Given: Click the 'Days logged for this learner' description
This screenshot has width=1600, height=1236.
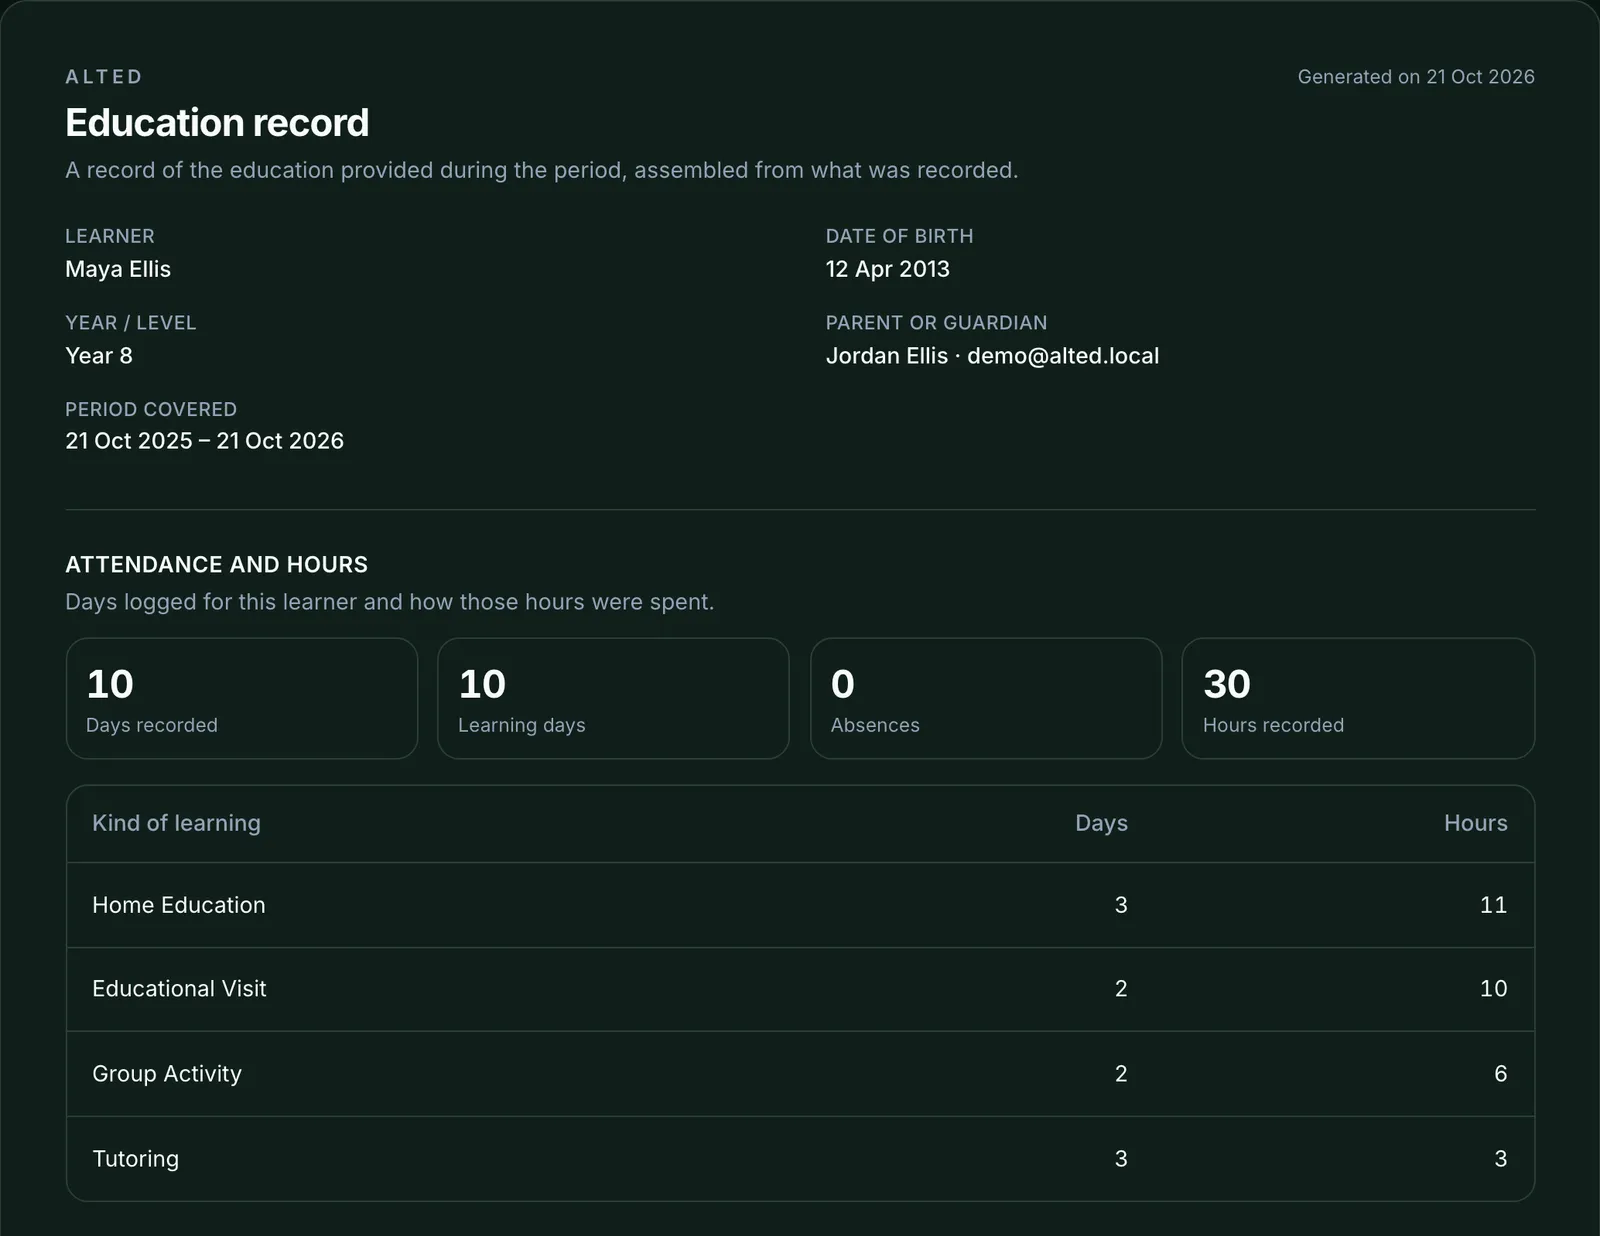Looking at the screenshot, I should pyautogui.click(x=390, y=602).
